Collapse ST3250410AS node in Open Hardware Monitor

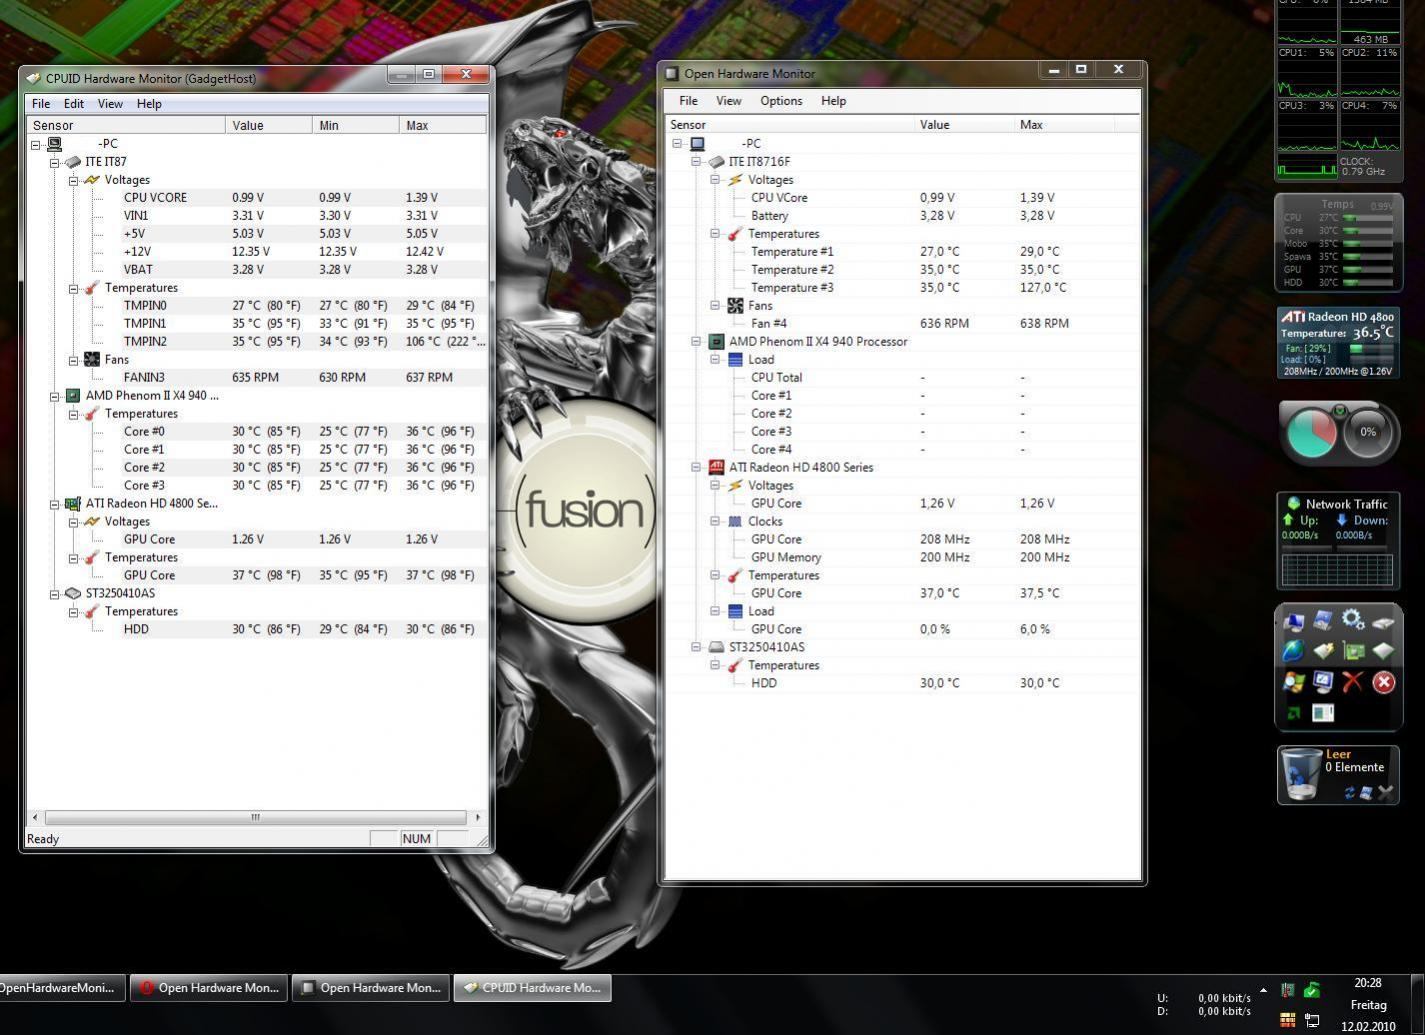coord(697,647)
